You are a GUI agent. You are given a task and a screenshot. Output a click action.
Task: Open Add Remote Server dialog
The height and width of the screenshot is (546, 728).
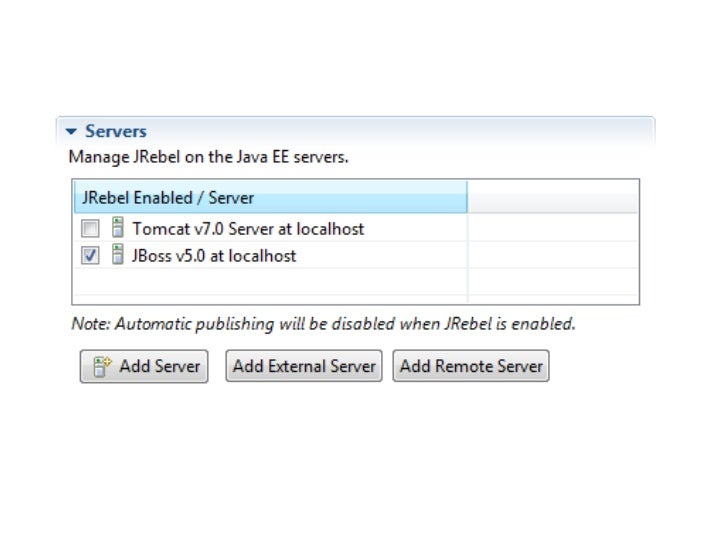[x=471, y=366]
